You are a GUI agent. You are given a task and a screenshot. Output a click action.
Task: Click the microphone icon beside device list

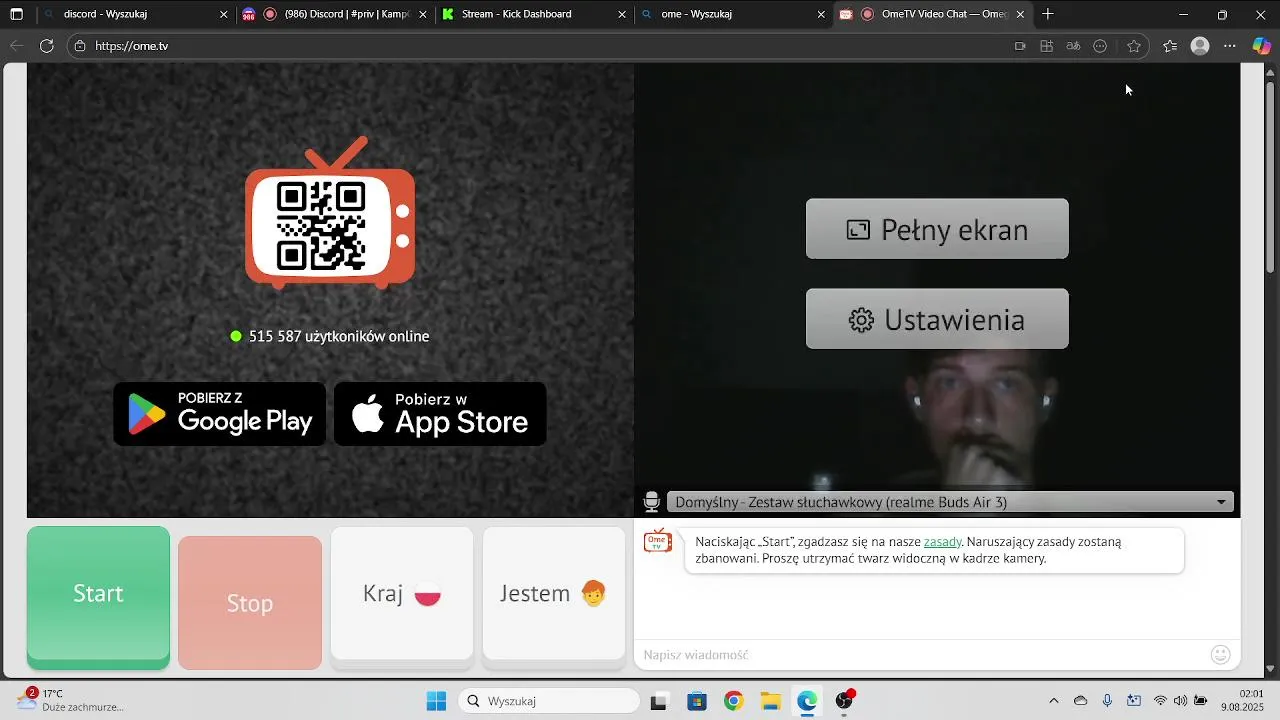coord(652,502)
